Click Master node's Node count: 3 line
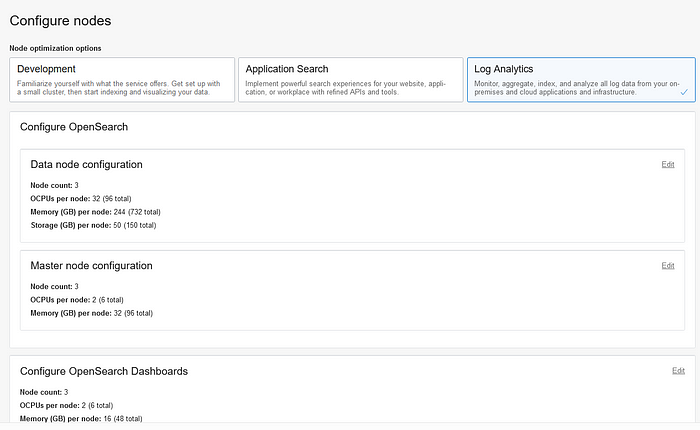 (54, 287)
